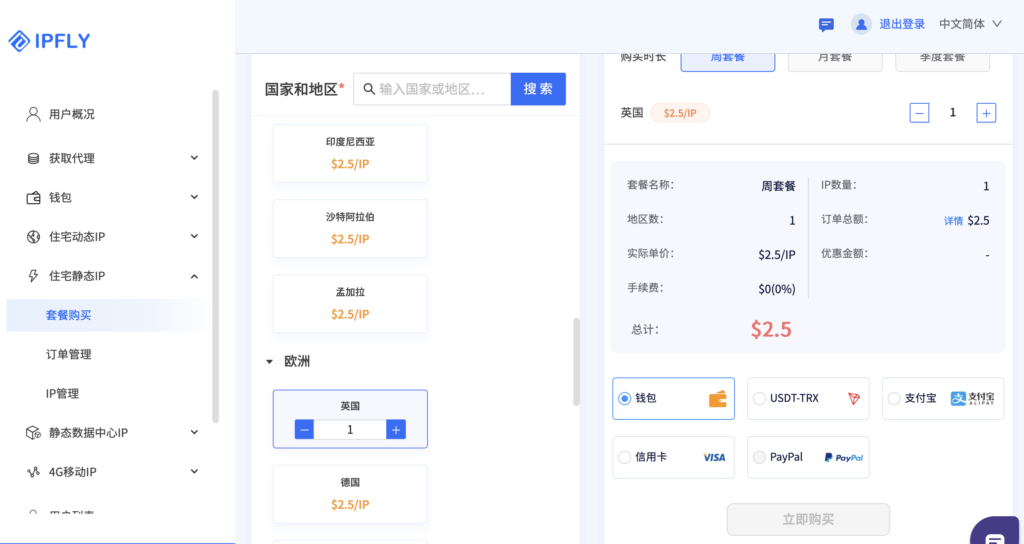Expand 获取代理 menu chevron
This screenshot has width=1024, height=544.
195,158
